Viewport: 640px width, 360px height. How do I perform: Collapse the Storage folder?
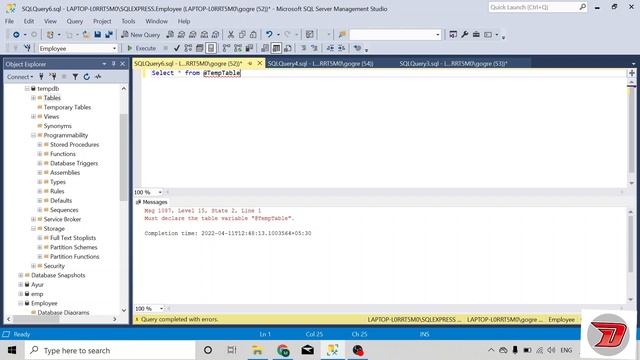click(x=33, y=229)
